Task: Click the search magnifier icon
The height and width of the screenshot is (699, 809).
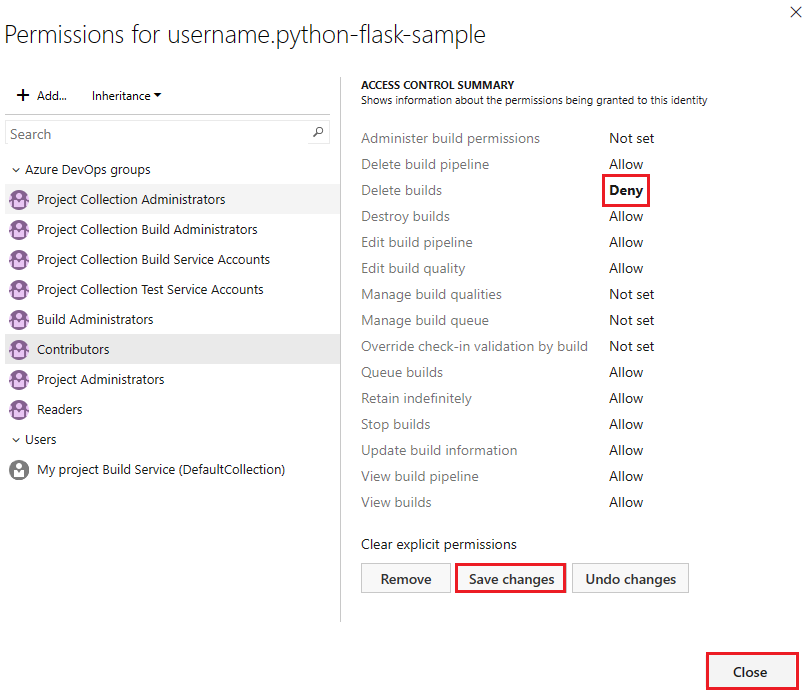Action: pyautogui.click(x=318, y=133)
